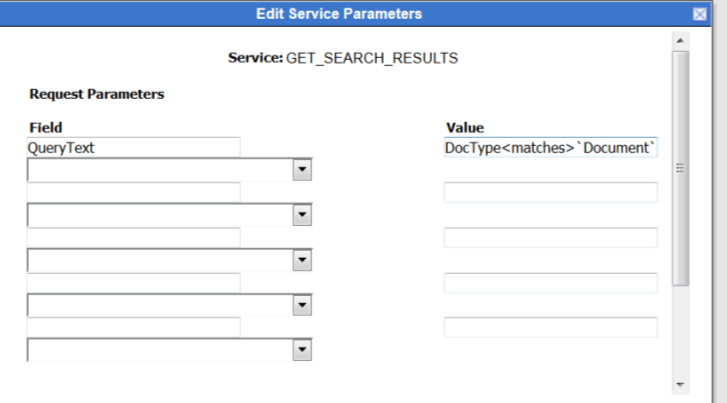Screen dimensions: 727x403
Task: Click the fourth Field text box
Action: pos(134,283)
